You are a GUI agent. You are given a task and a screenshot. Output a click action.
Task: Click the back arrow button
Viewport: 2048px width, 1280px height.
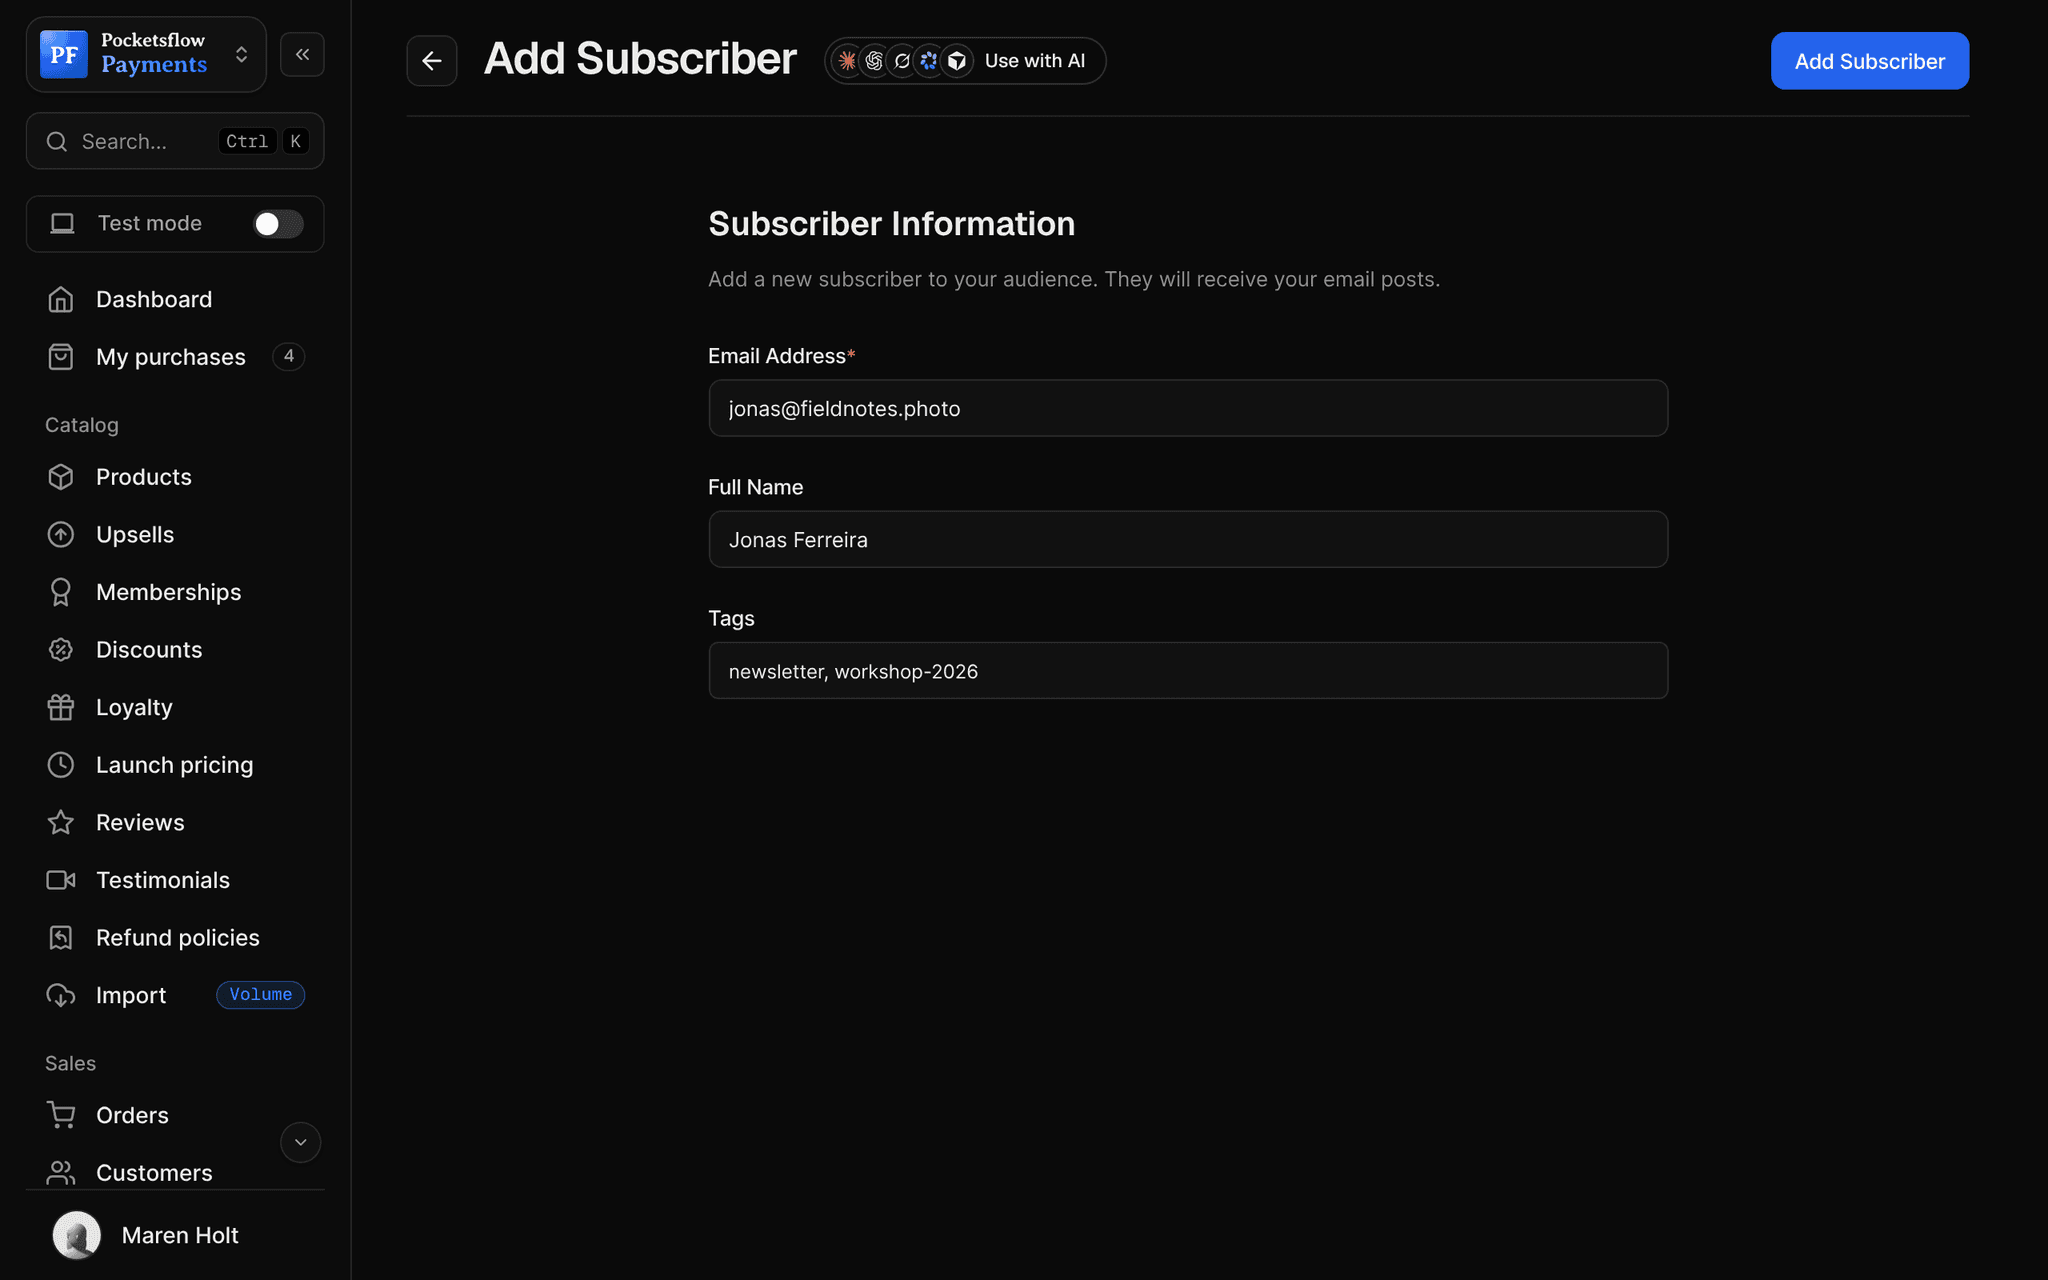(x=432, y=61)
